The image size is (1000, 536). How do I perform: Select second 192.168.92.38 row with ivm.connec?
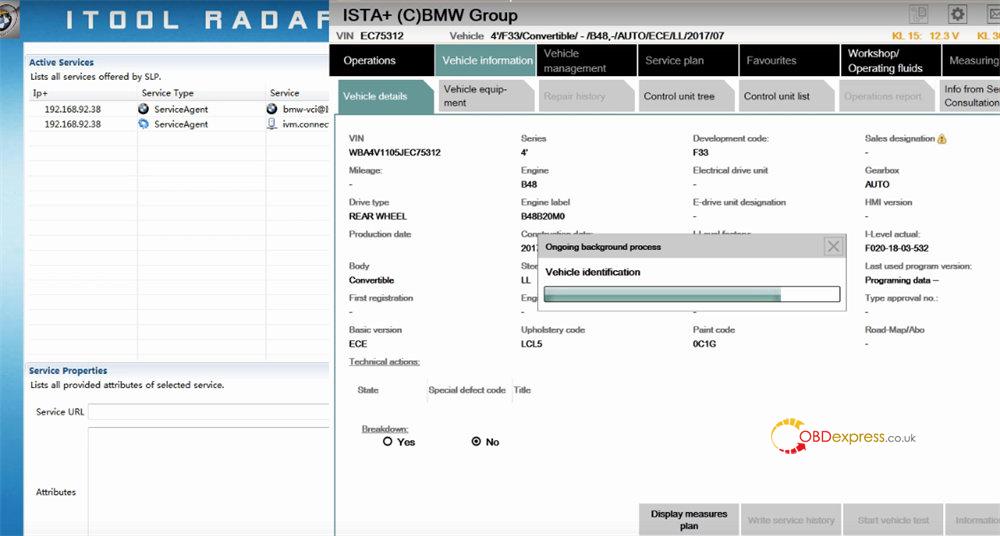tap(179, 124)
